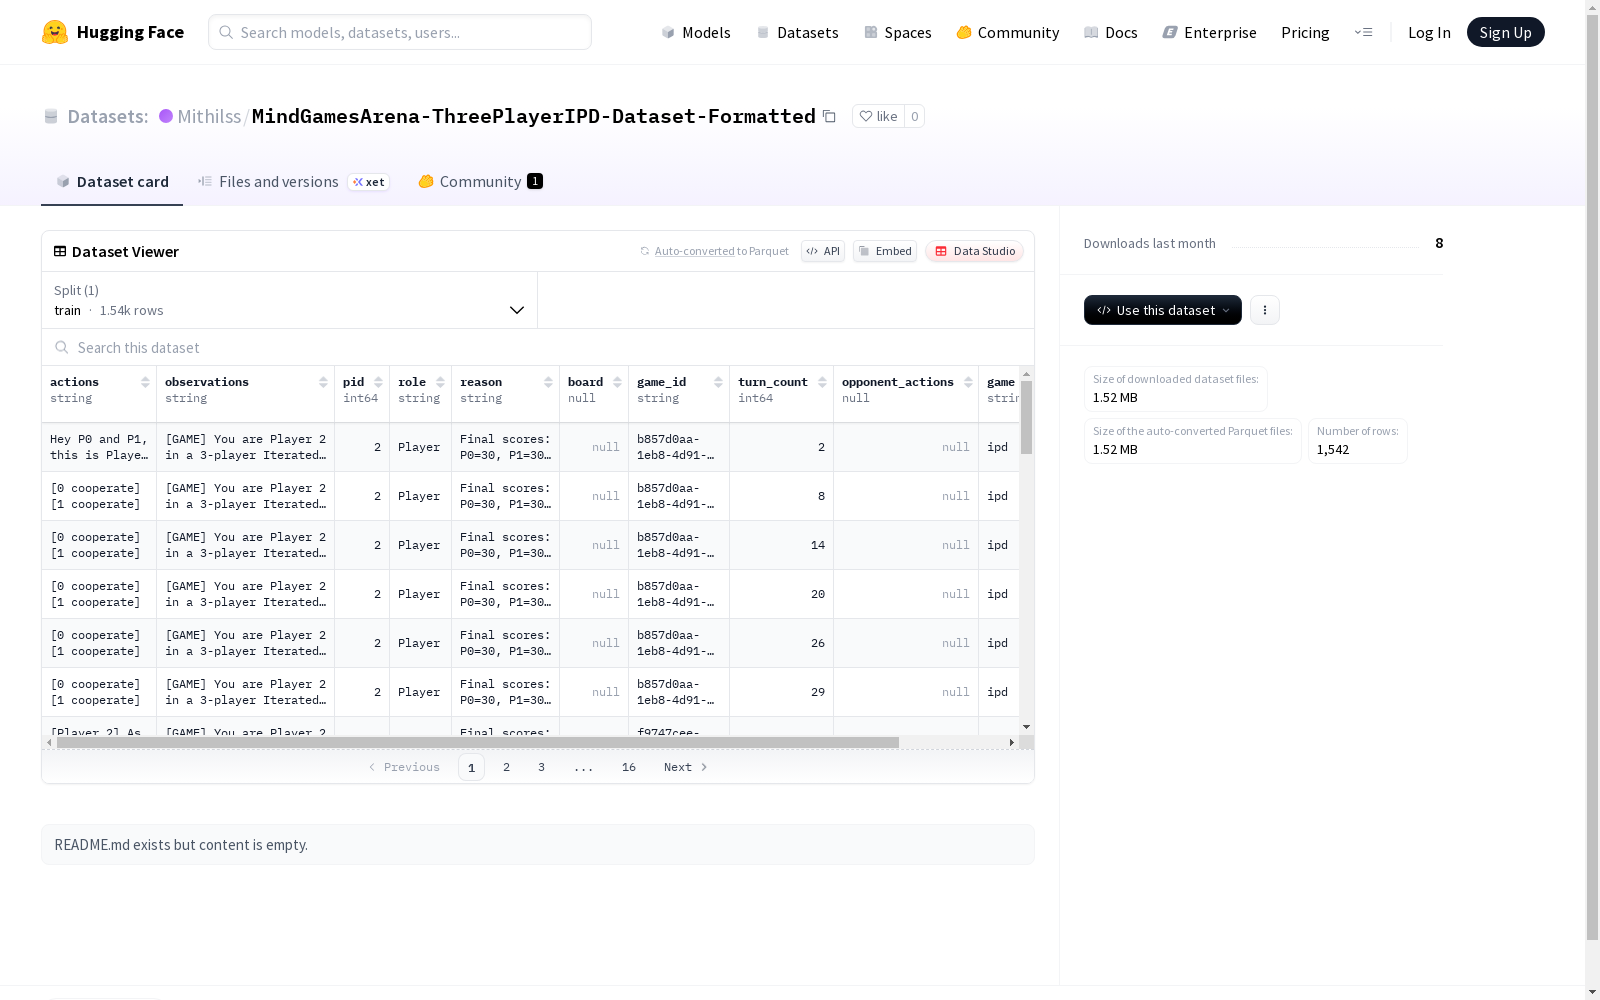Screen dimensions: 1600x1000
Task: Click the Hugging Face logo icon
Action: pyautogui.click(x=55, y=32)
